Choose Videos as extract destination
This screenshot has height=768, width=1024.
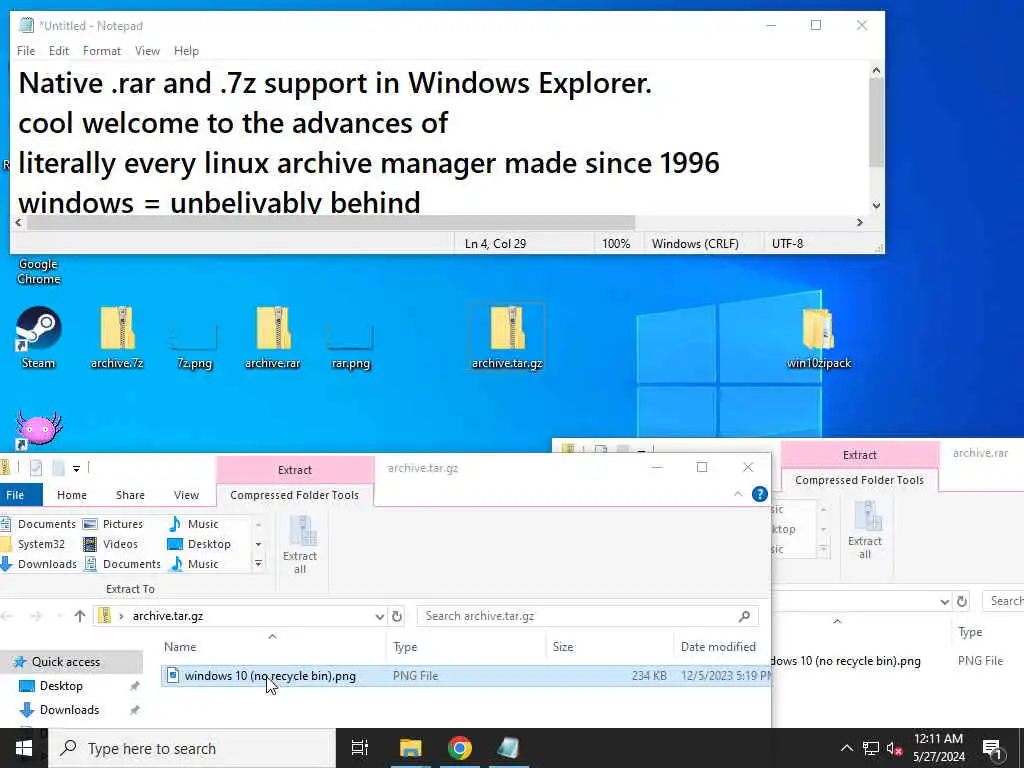pyautogui.click(x=111, y=544)
